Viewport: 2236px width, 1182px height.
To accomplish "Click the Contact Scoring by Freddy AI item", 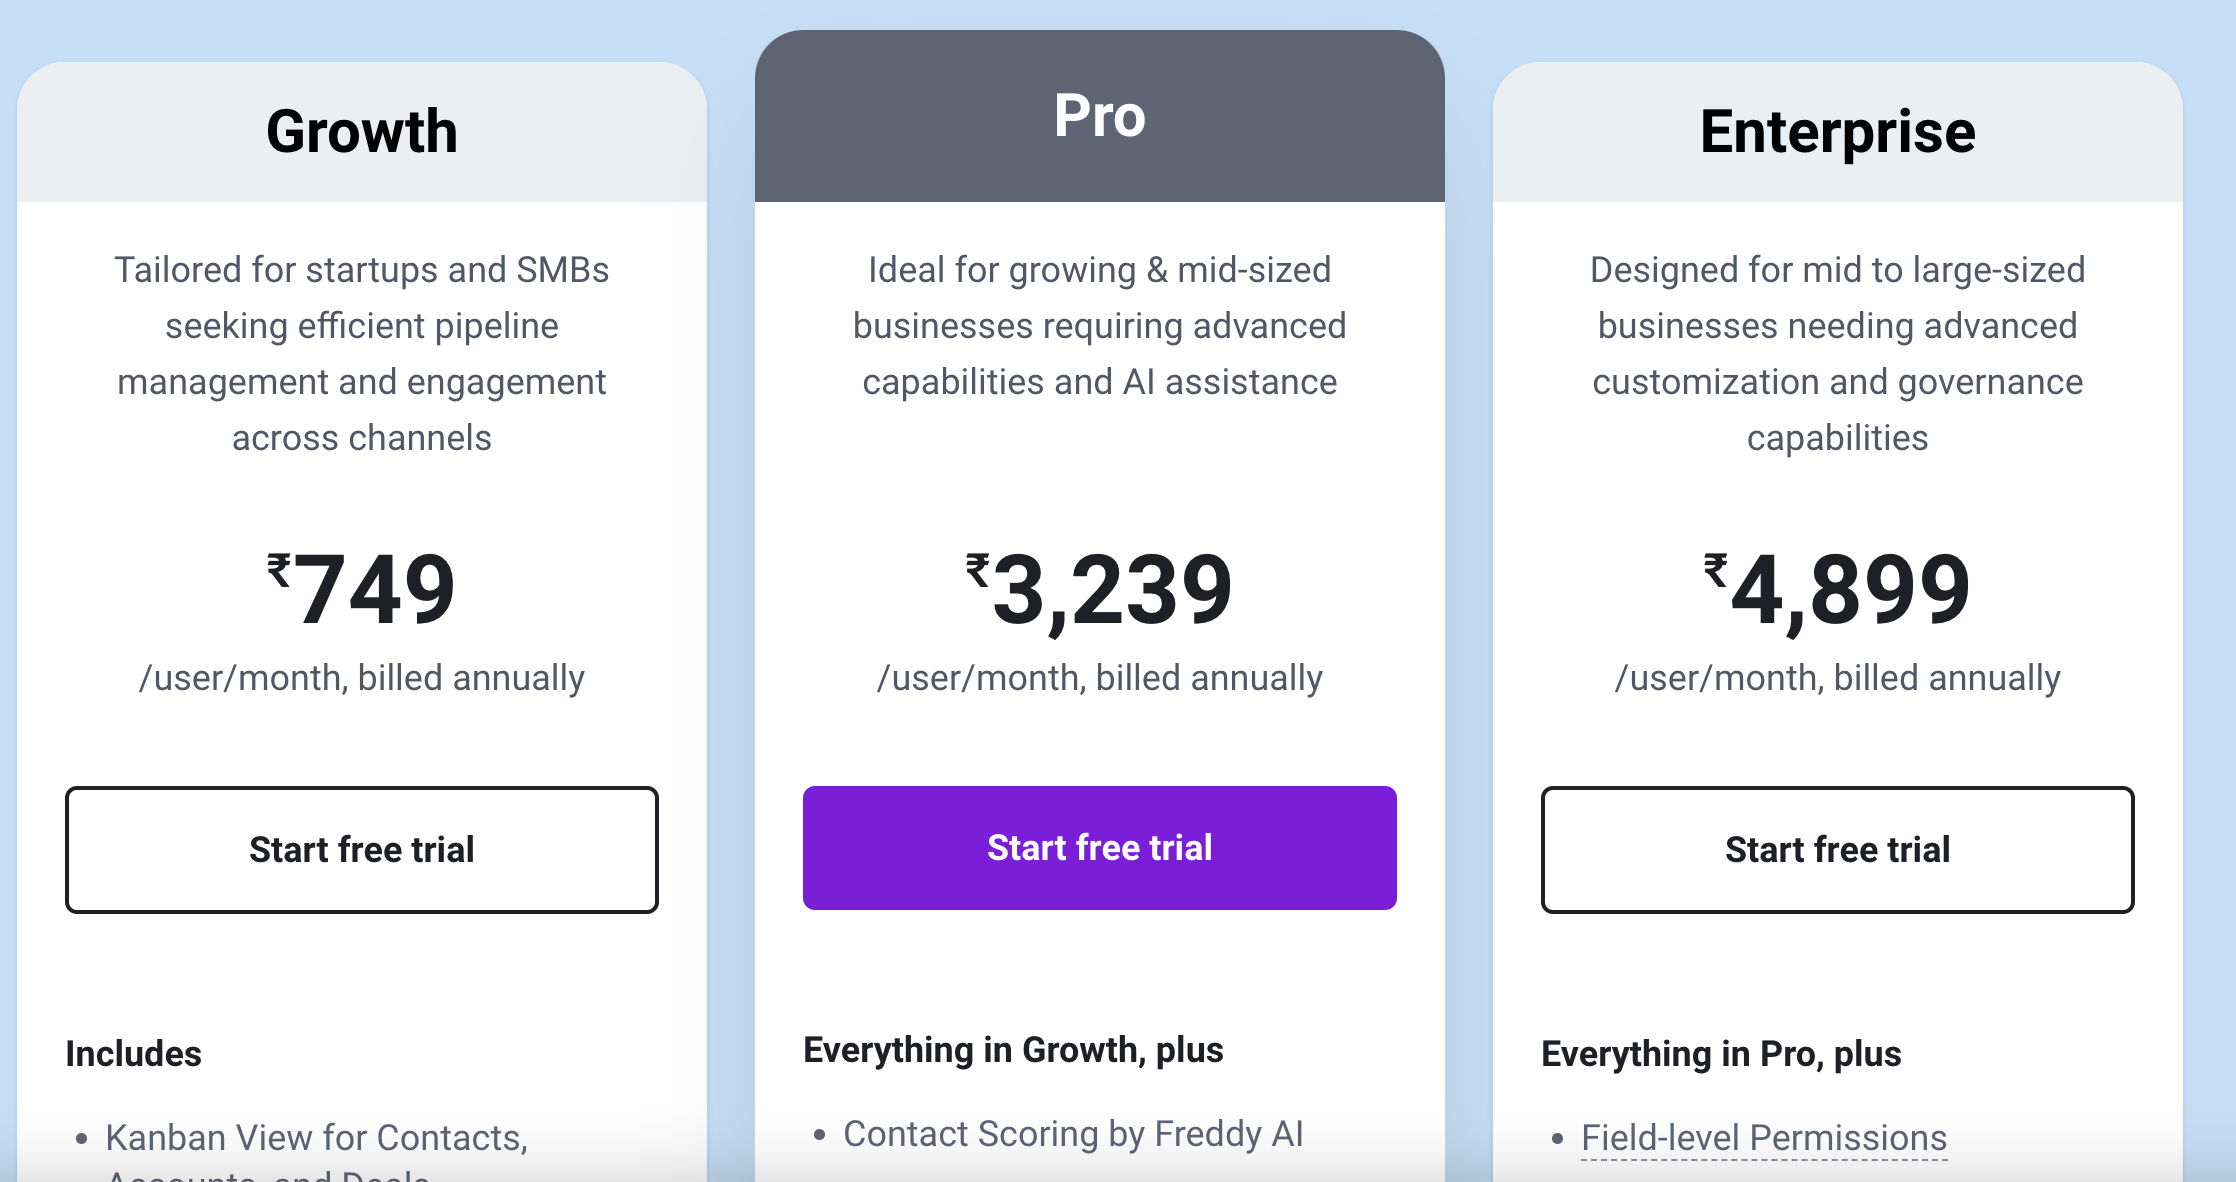I will coord(1073,1133).
